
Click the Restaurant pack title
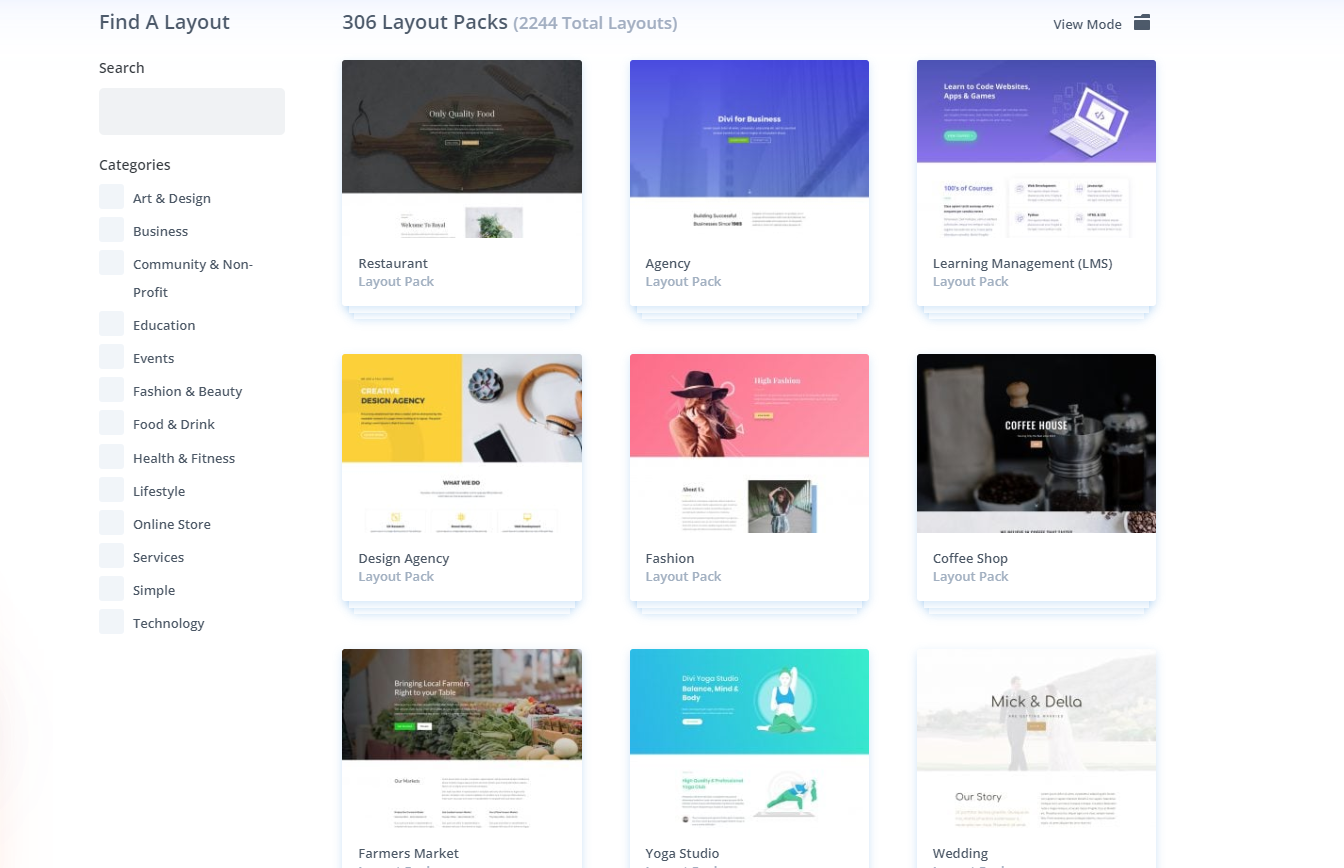[393, 263]
